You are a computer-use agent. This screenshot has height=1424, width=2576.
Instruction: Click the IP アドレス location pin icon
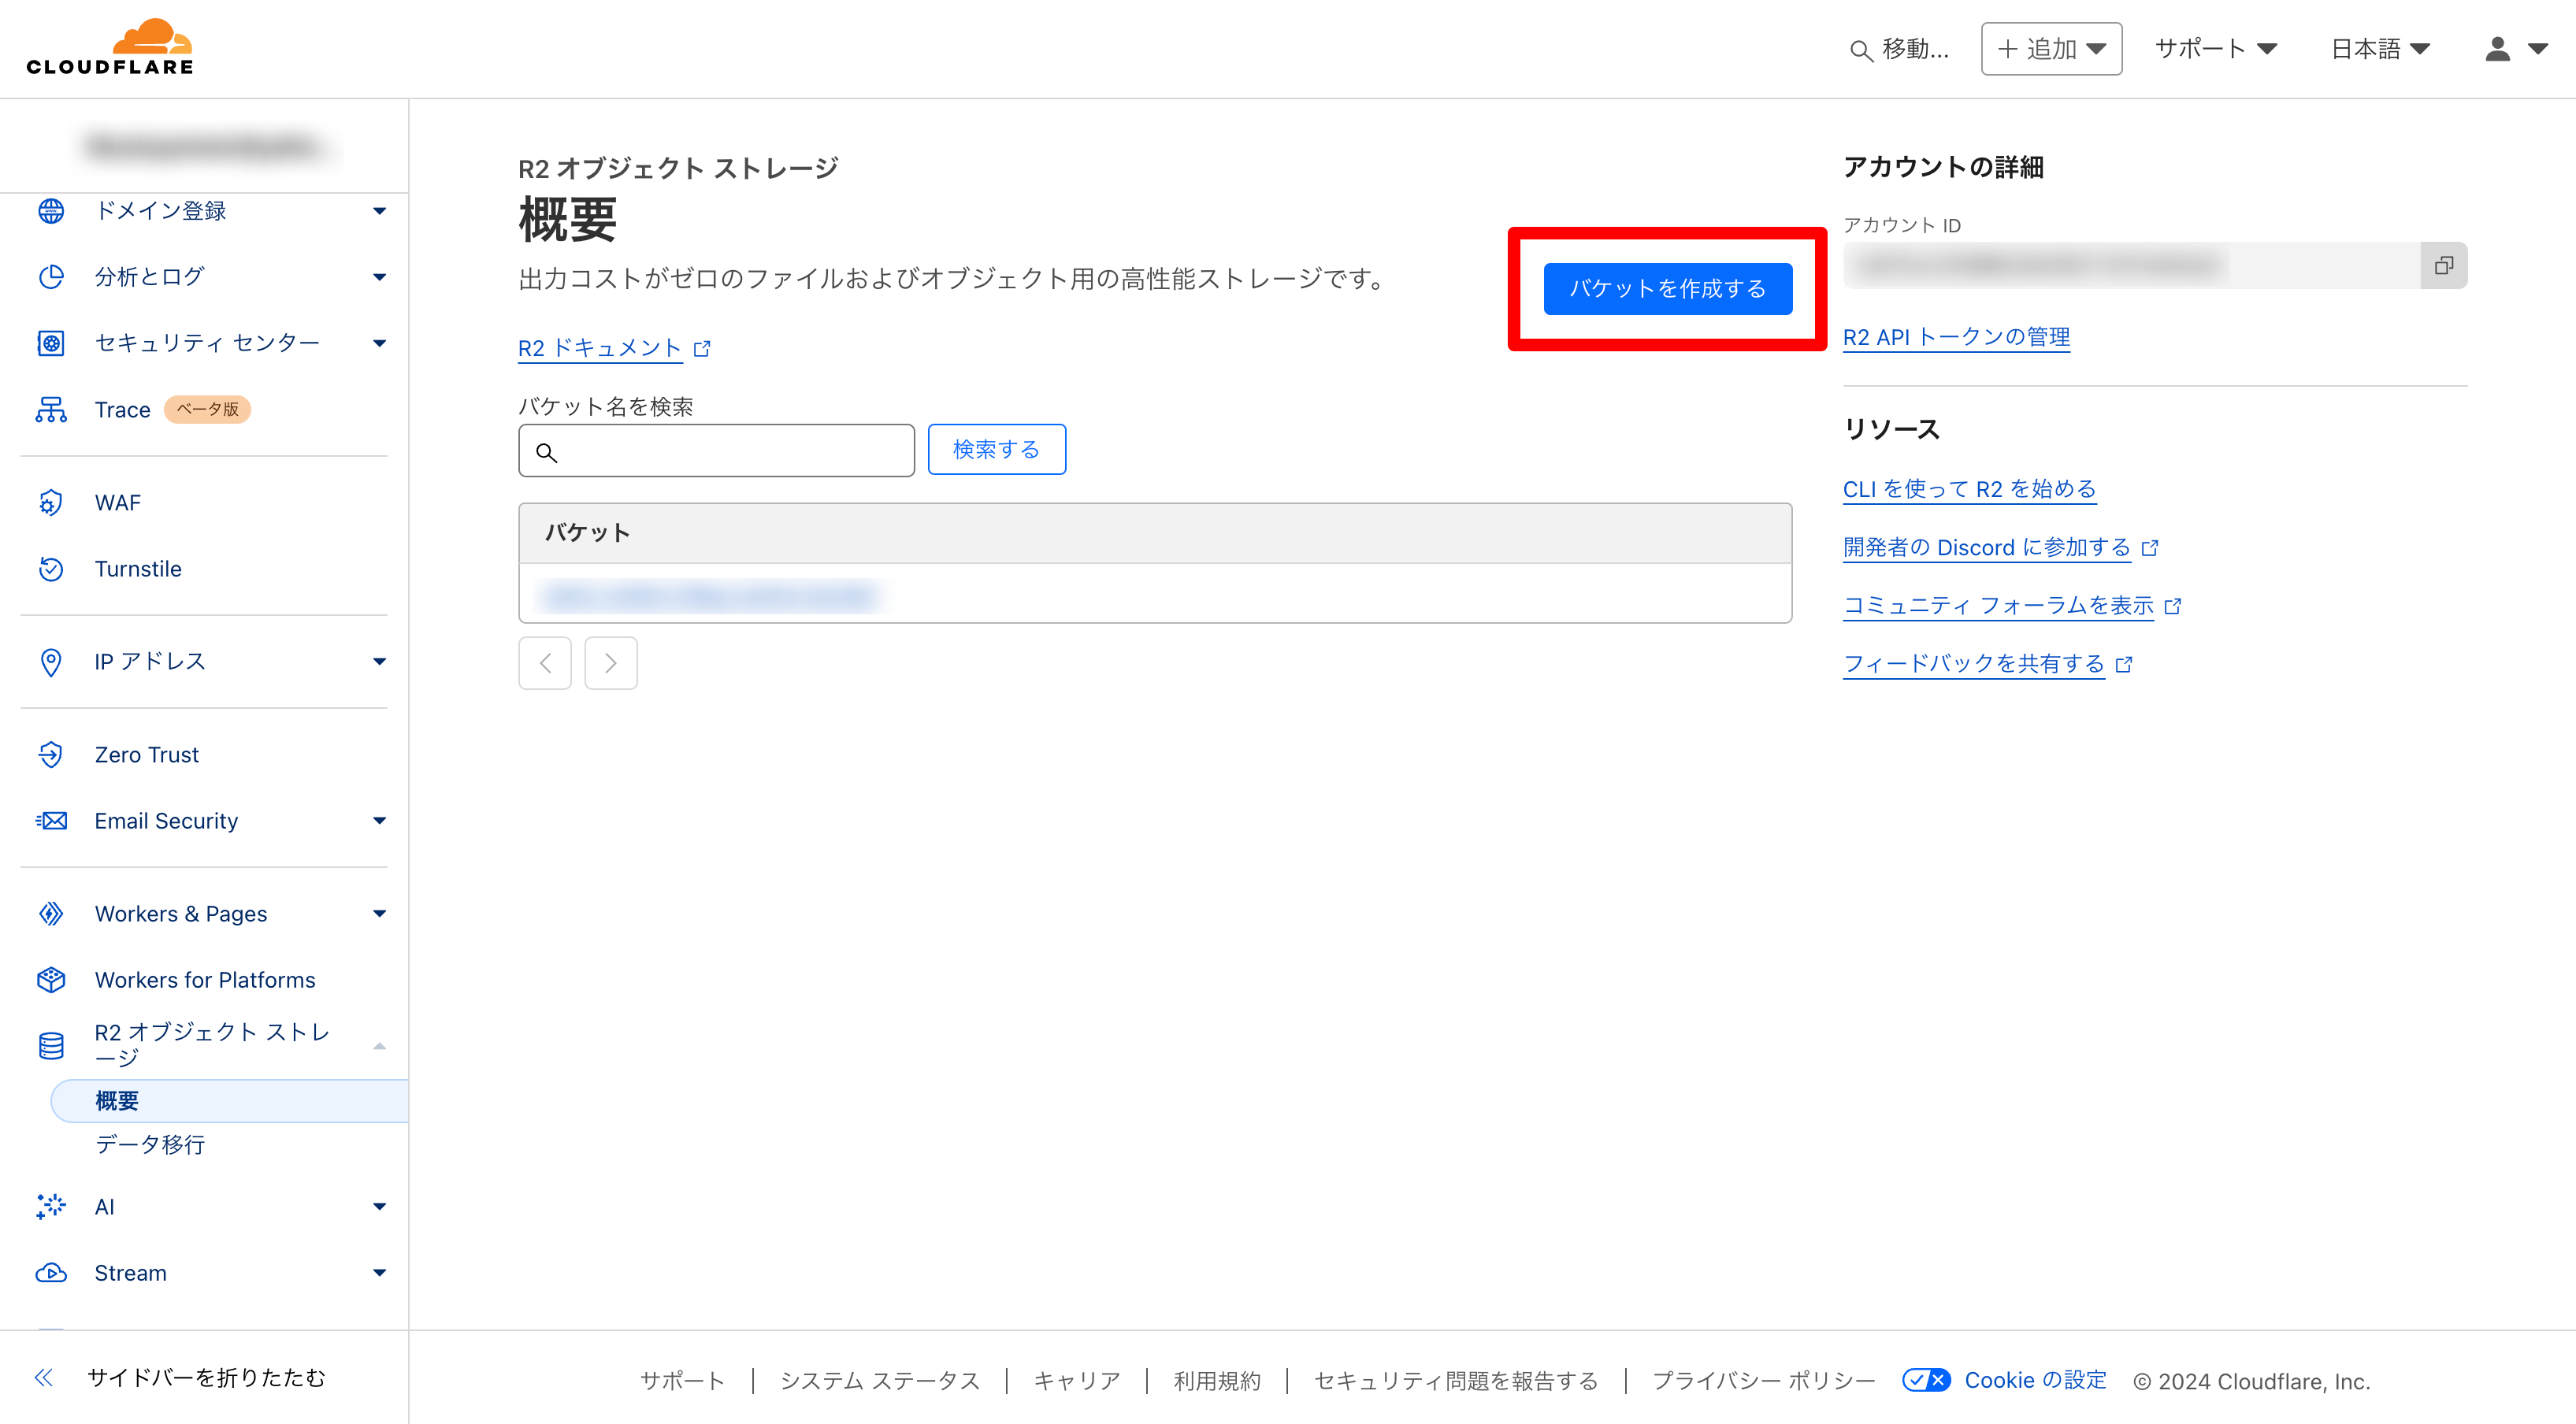click(x=51, y=662)
